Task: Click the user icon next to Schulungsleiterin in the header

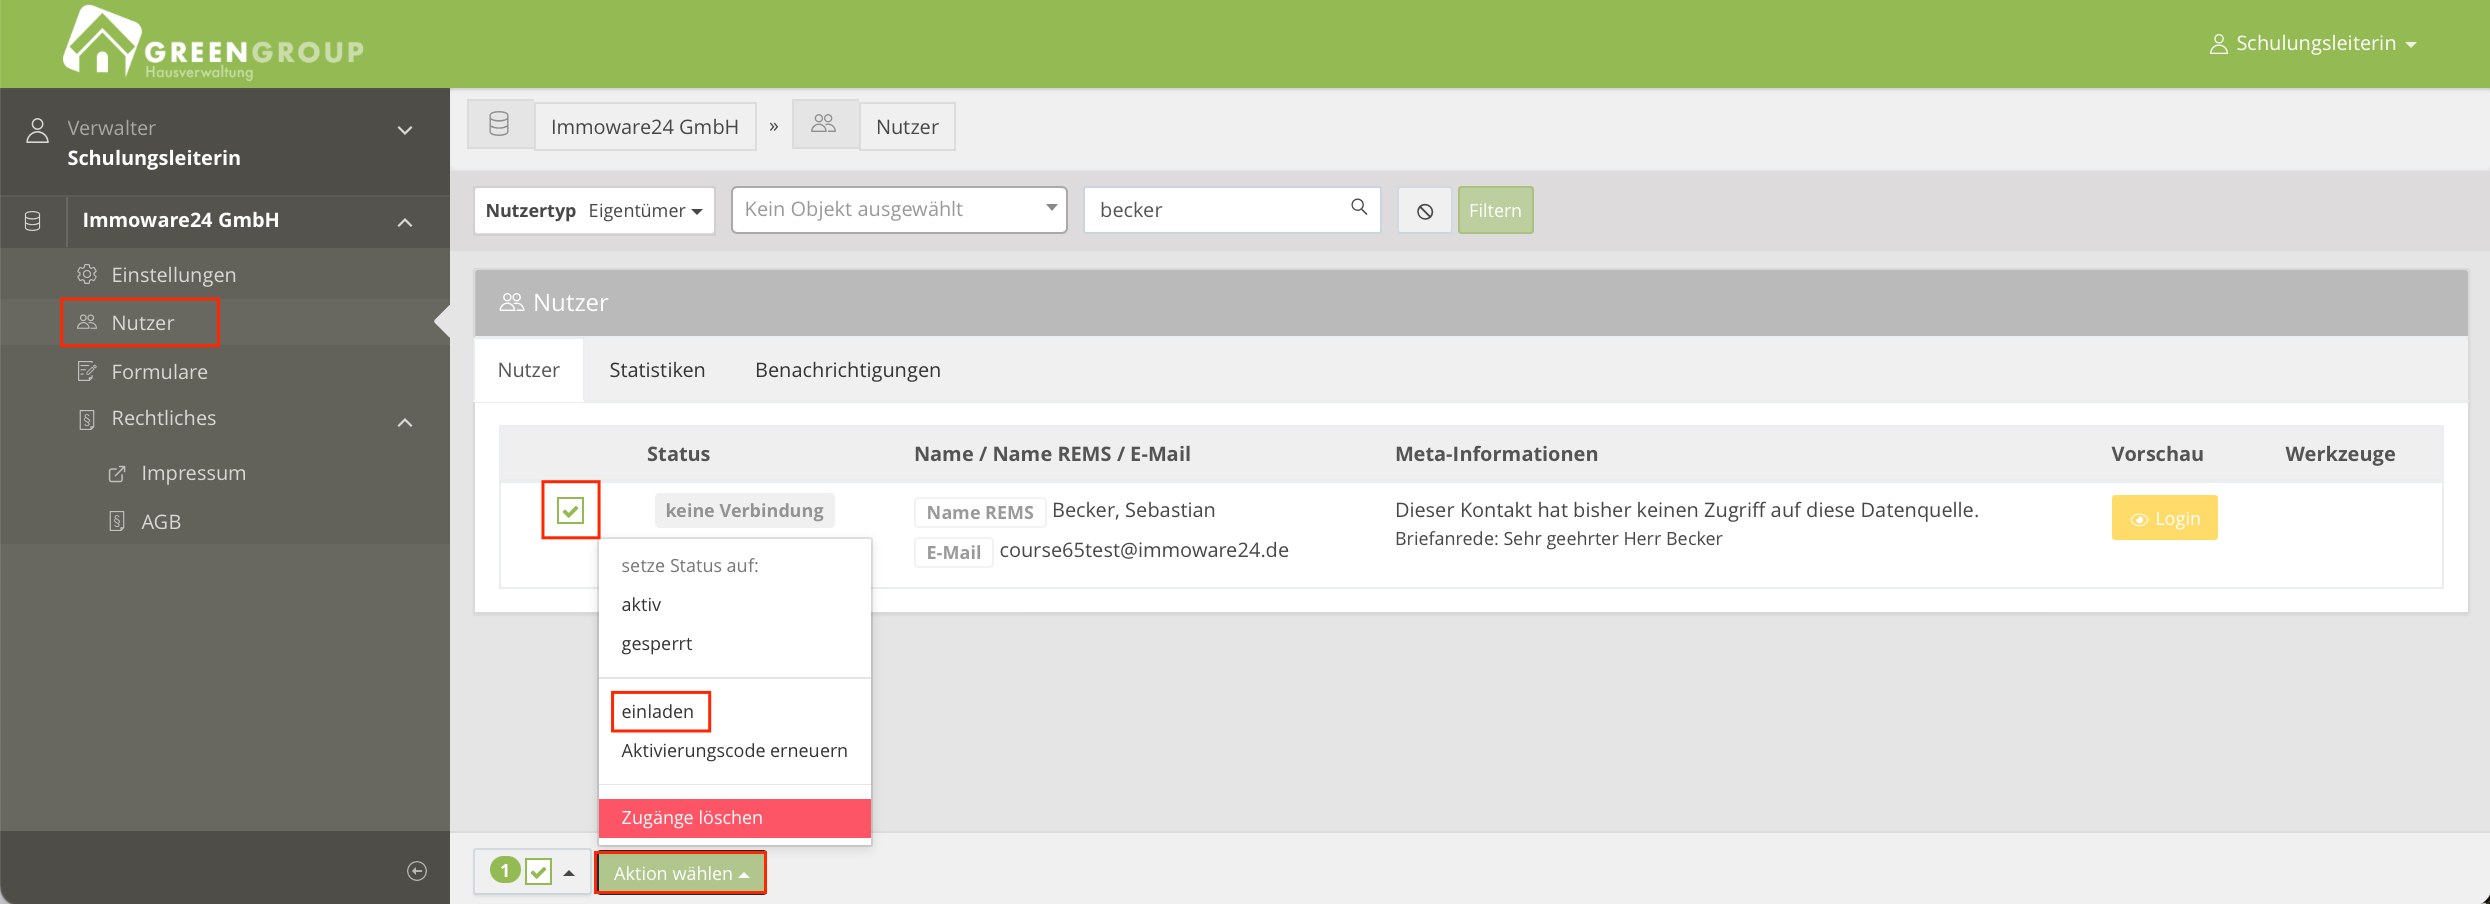Action: pyautogui.click(x=2218, y=44)
